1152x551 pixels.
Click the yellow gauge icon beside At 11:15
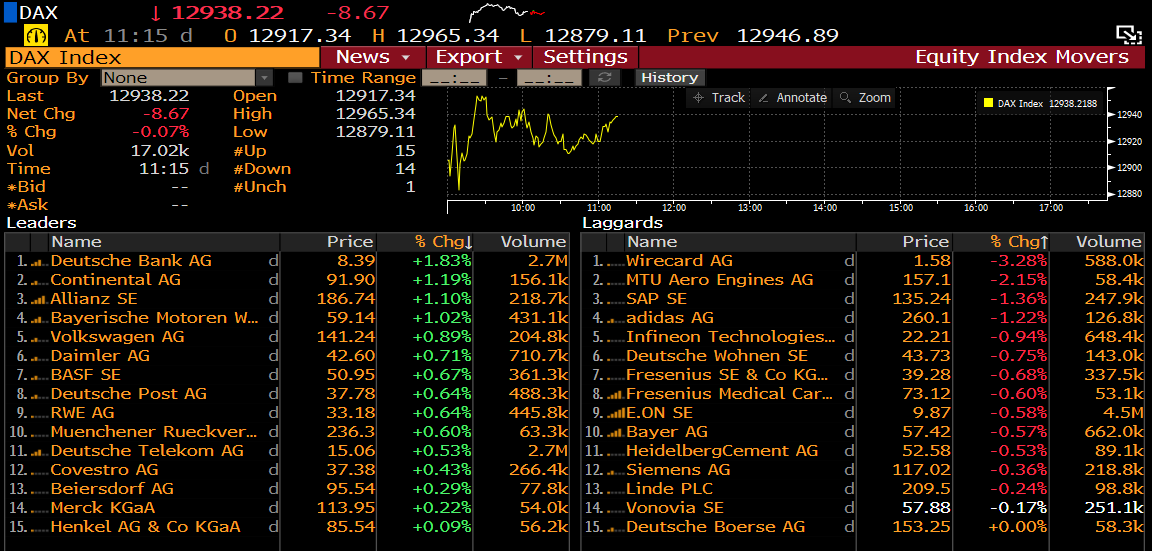[36, 35]
